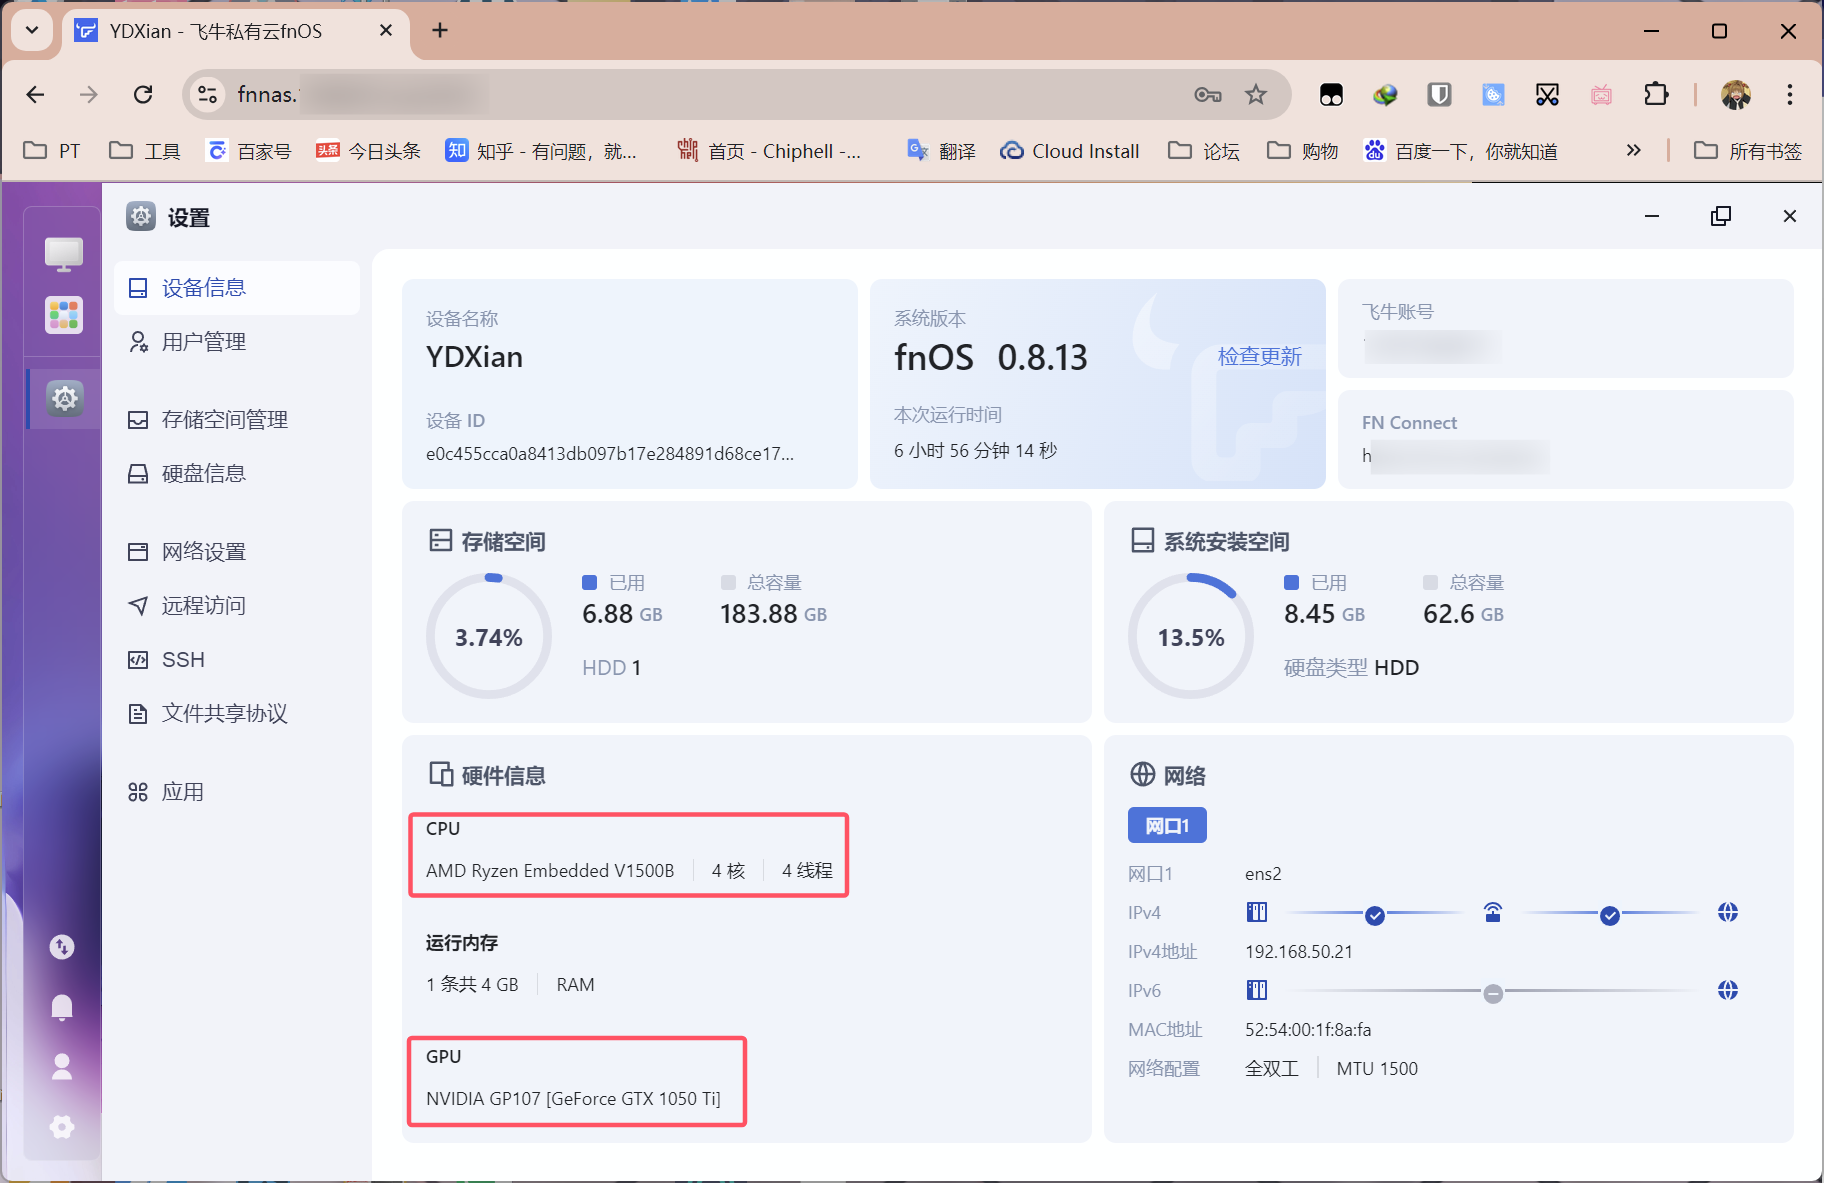The image size is (1824, 1183).
Task: Click the 13.5% system space usage ring
Action: tap(1191, 637)
